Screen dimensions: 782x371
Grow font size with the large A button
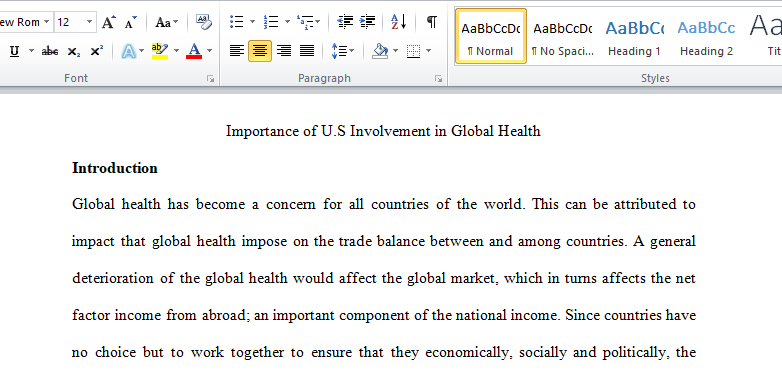point(109,22)
